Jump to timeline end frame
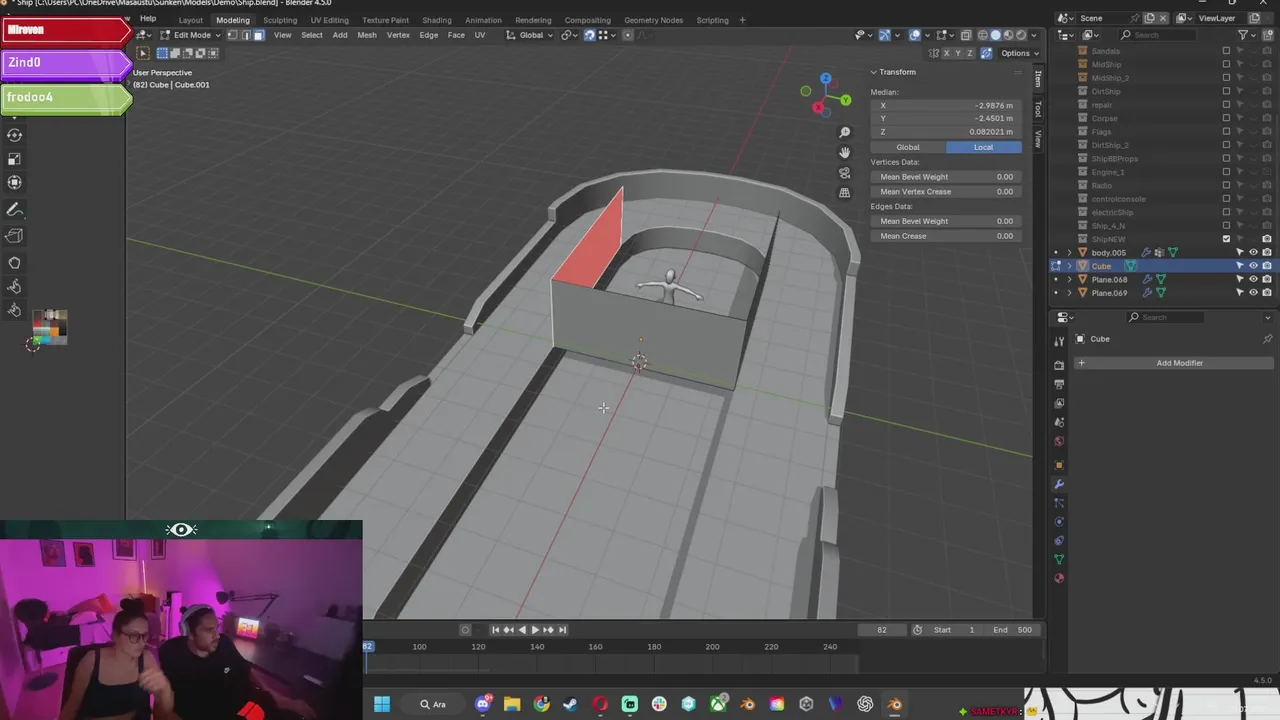1280x720 pixels. (x=562, y=630)
